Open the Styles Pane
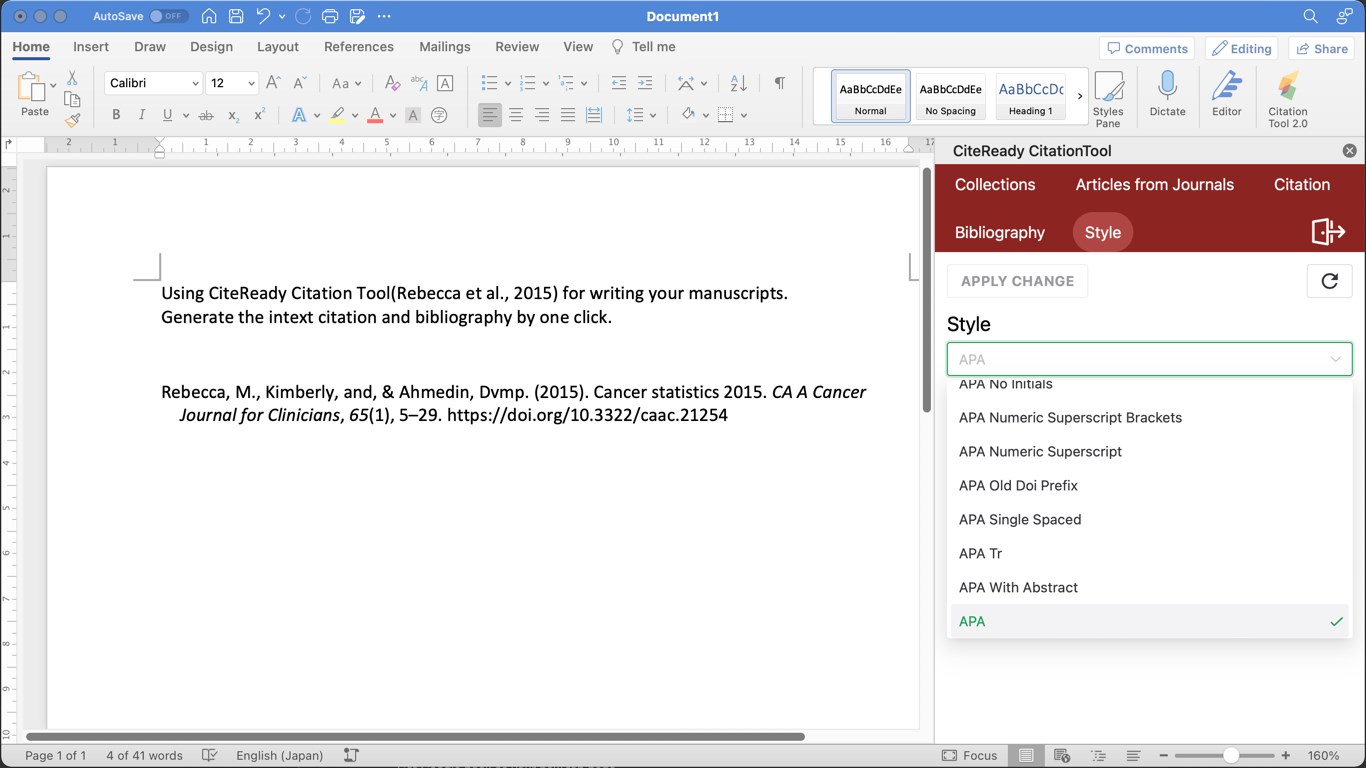Screen dimensions: 1366x768 point(1108,99)
